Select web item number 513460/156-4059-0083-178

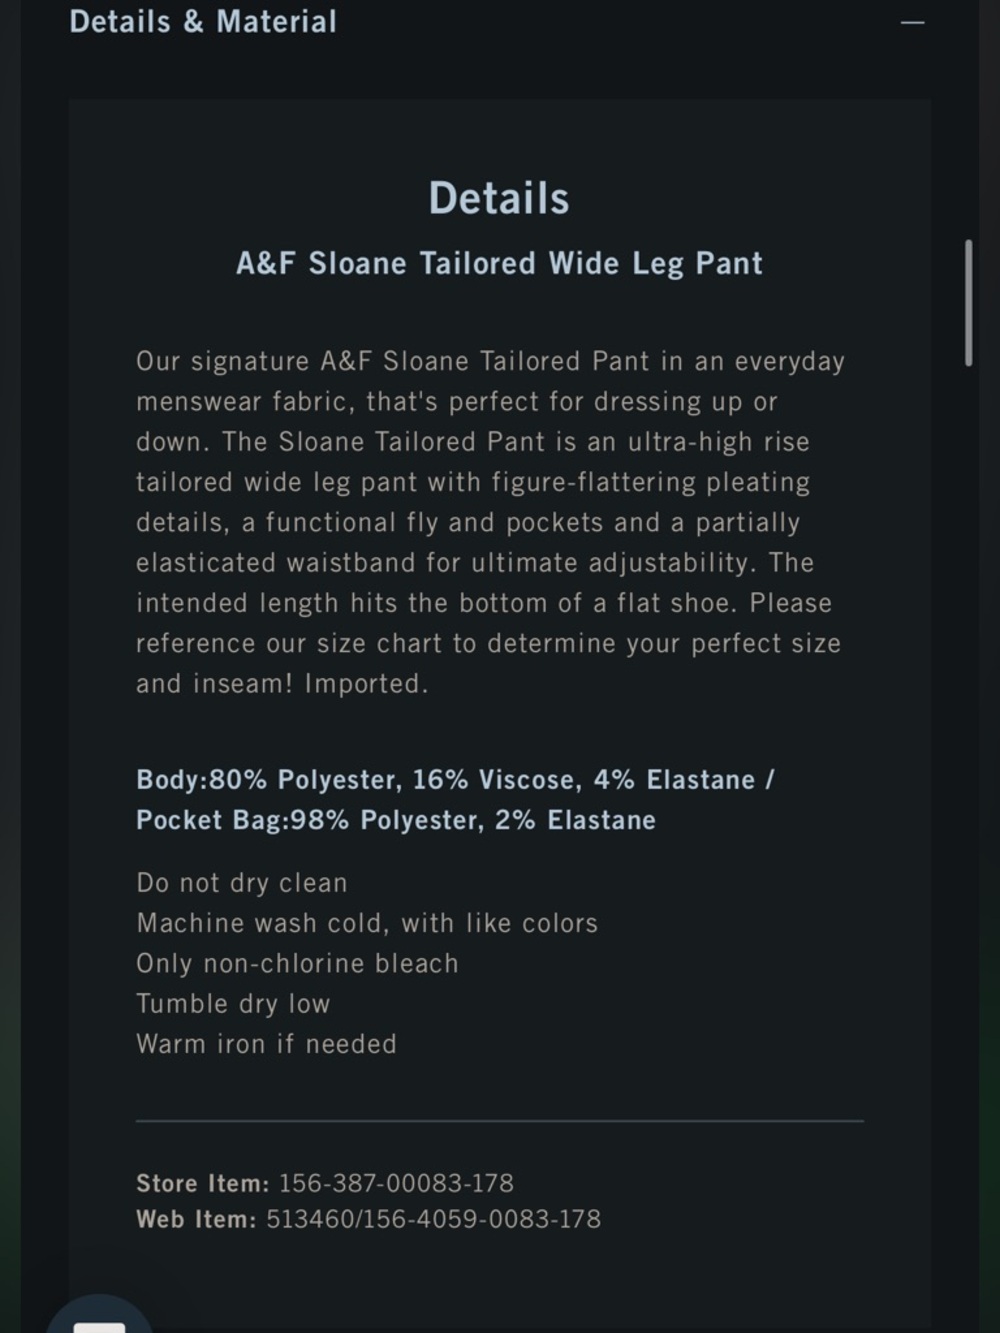click(x=433, y=1219)
